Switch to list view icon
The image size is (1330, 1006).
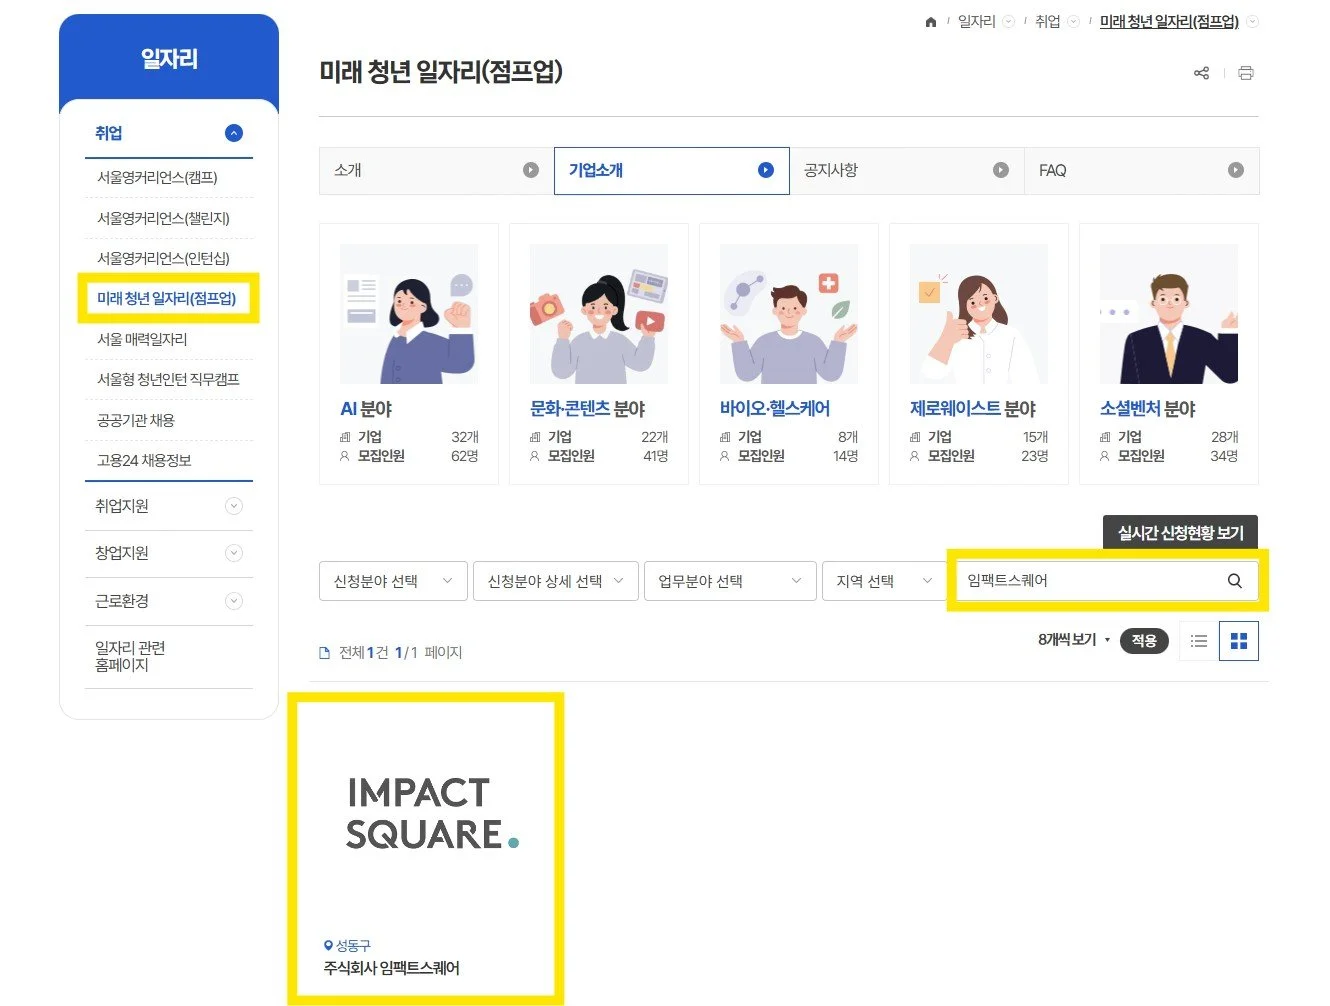1199,641
